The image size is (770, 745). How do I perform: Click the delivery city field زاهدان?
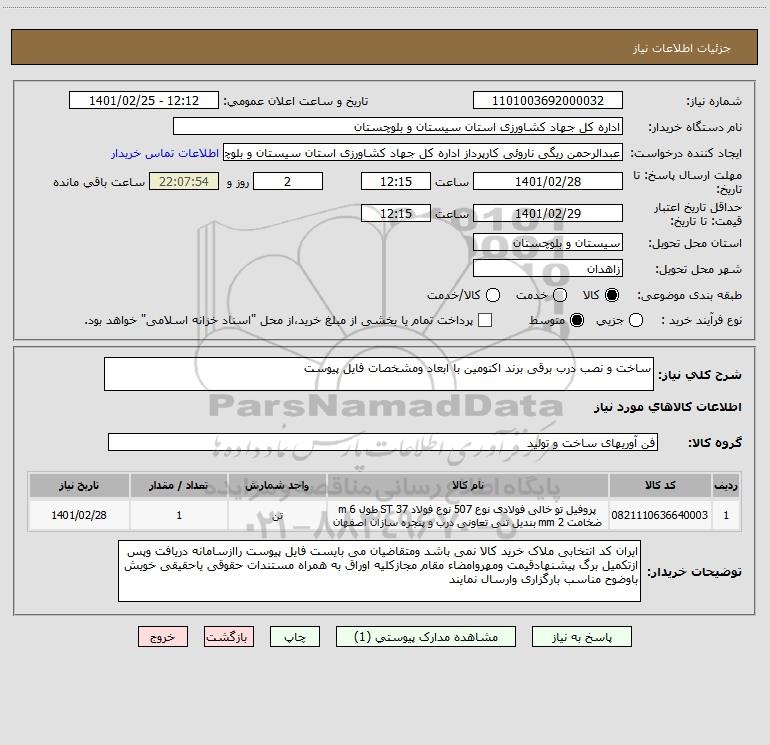tap(548, 269)
